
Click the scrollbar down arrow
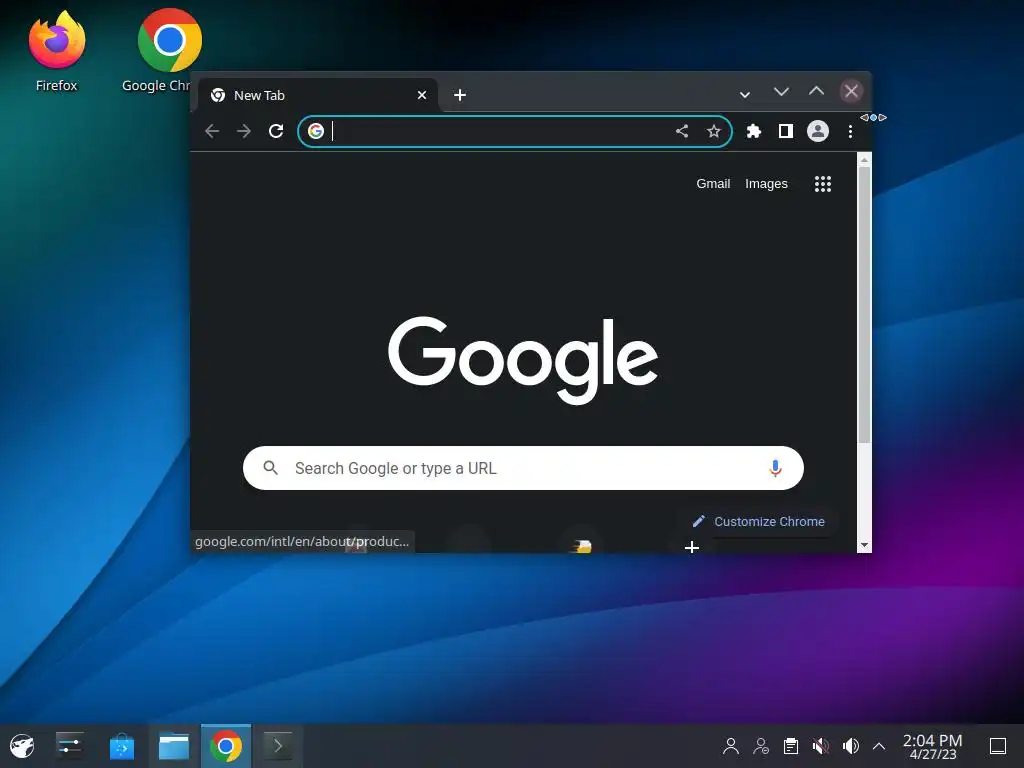[x=864, y=545]
